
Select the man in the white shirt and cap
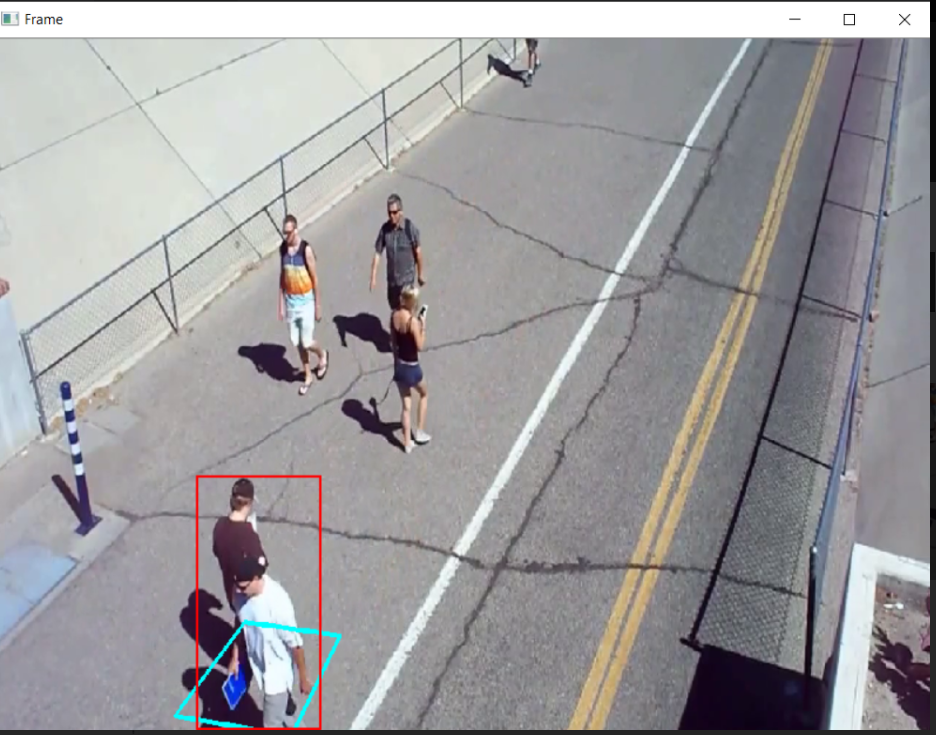click(270, 640)
